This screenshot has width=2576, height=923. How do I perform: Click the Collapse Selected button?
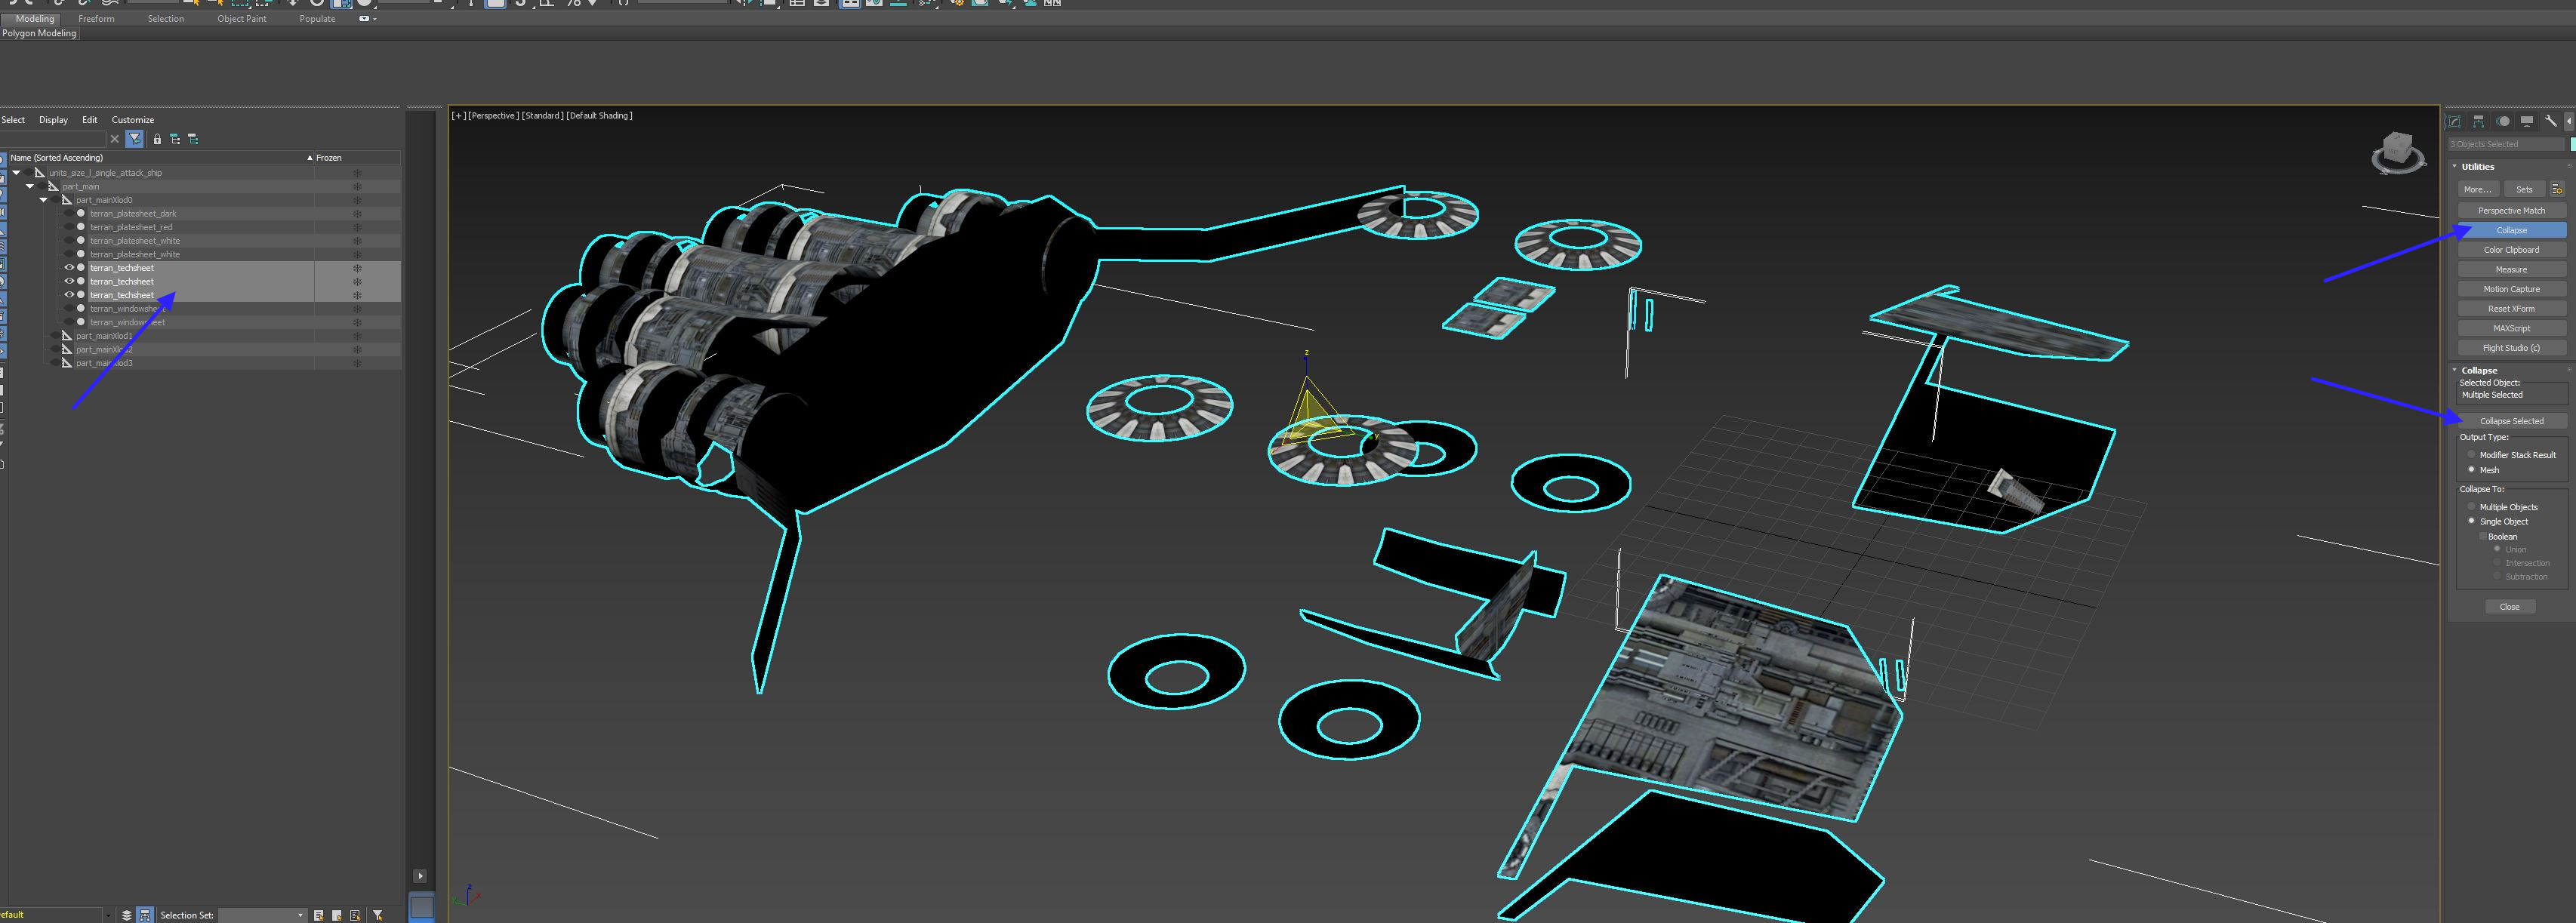coord(2510,421)
